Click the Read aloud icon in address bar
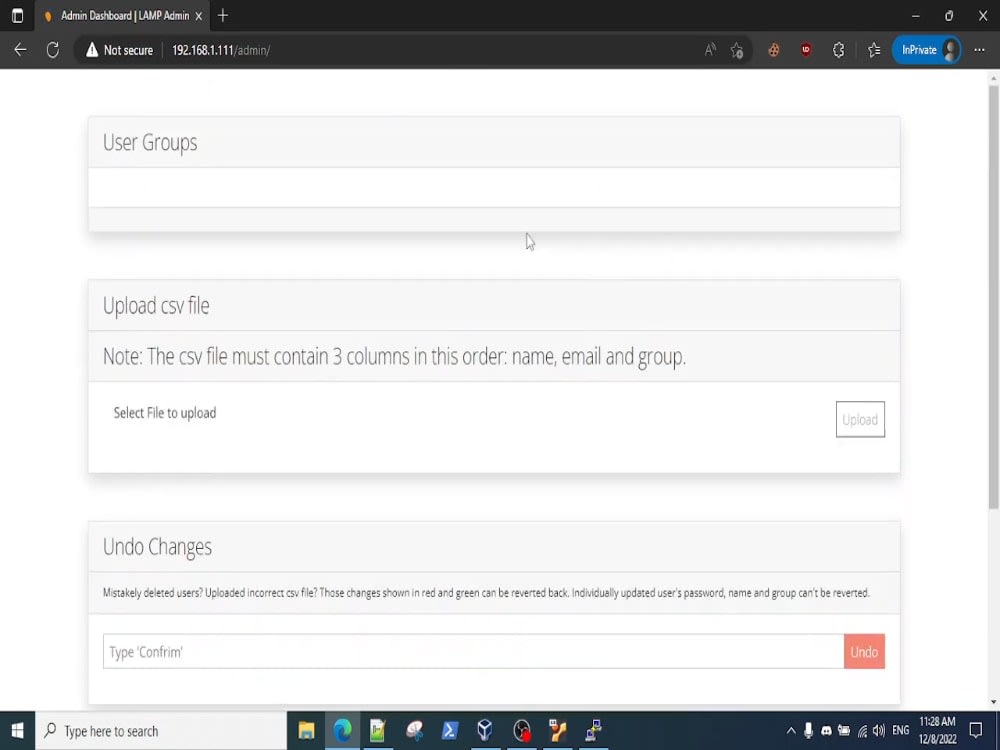 point(712,49)
